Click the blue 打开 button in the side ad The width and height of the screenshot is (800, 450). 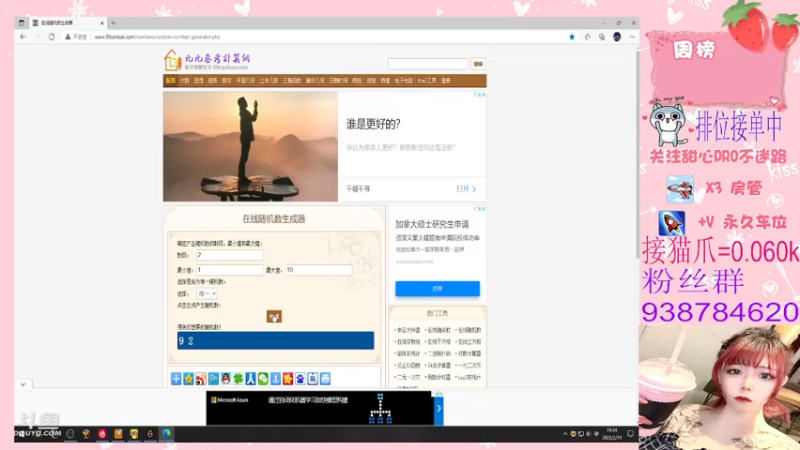coord(437,288)
